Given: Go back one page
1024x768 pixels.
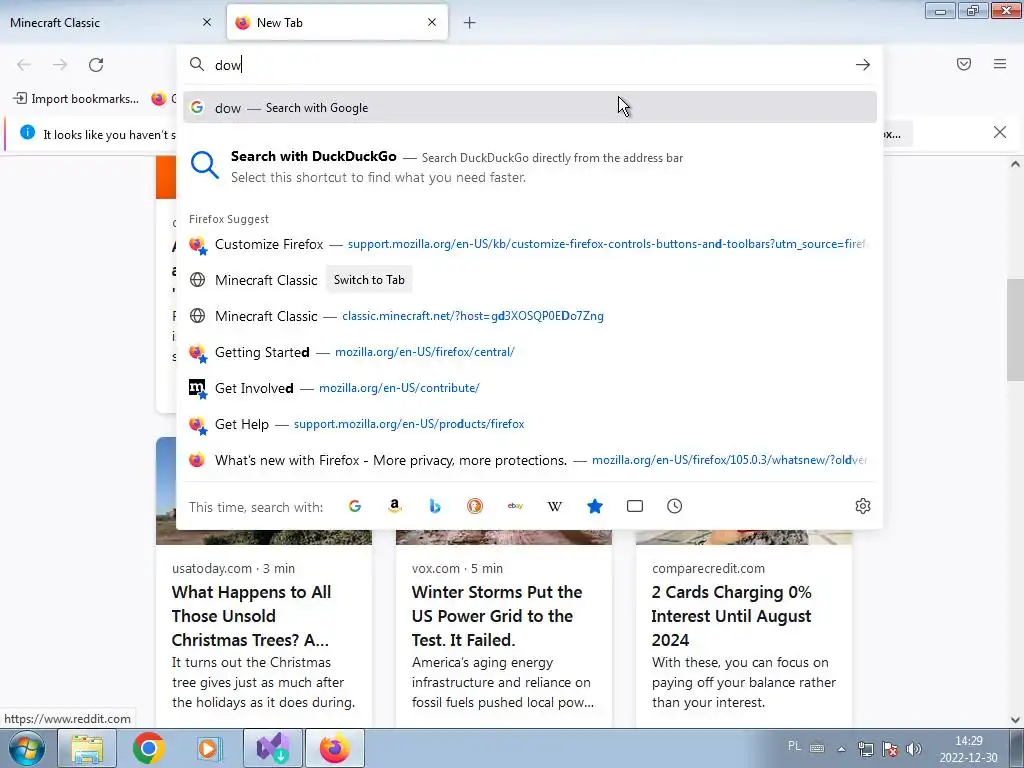Looking at the screenshot, I should [24, 65].
